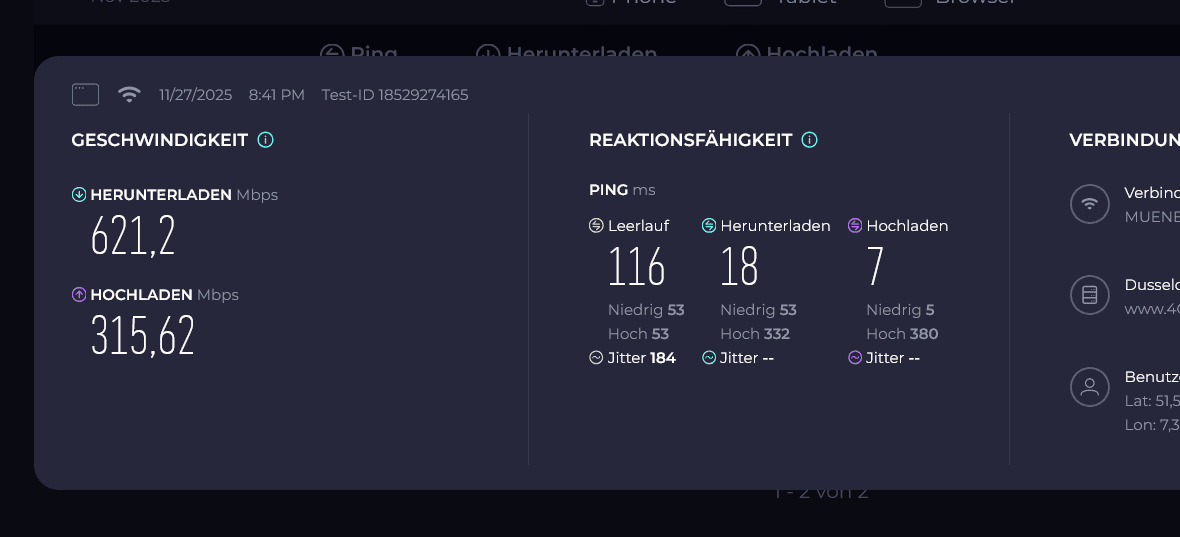
Task: Click the circled server icon by Dusseldorf
Action: (1090, 295)
